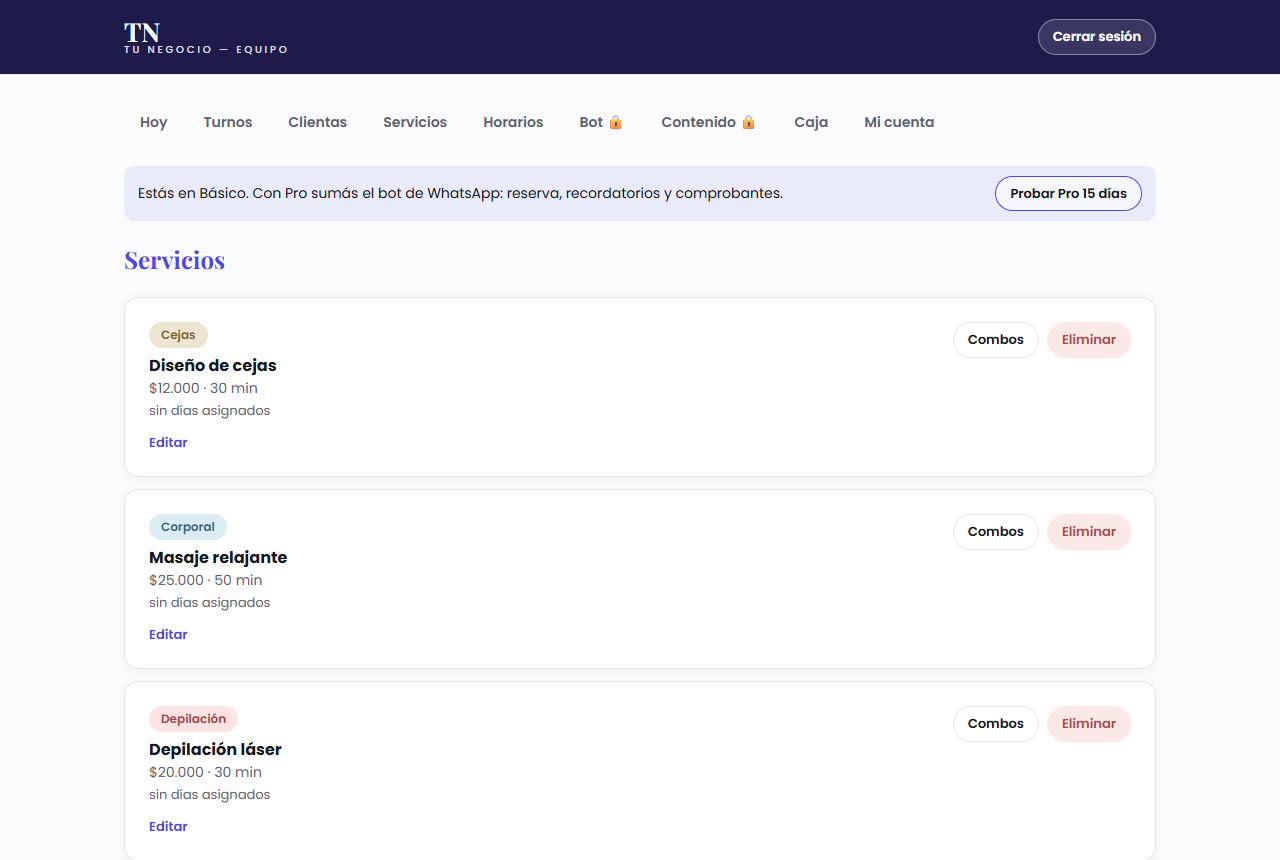Select the Servicios tab

click(415, 122)
